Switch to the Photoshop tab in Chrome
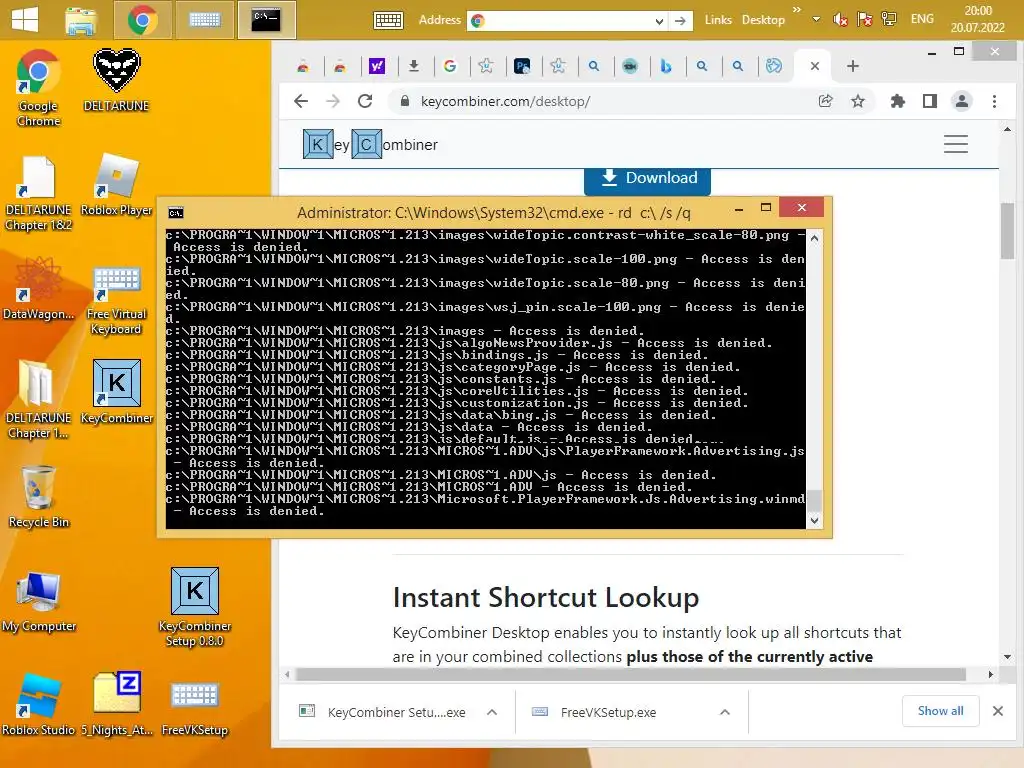Viewport: 1024px width, 768px height. pyautogui.click(x=522, y=66)
